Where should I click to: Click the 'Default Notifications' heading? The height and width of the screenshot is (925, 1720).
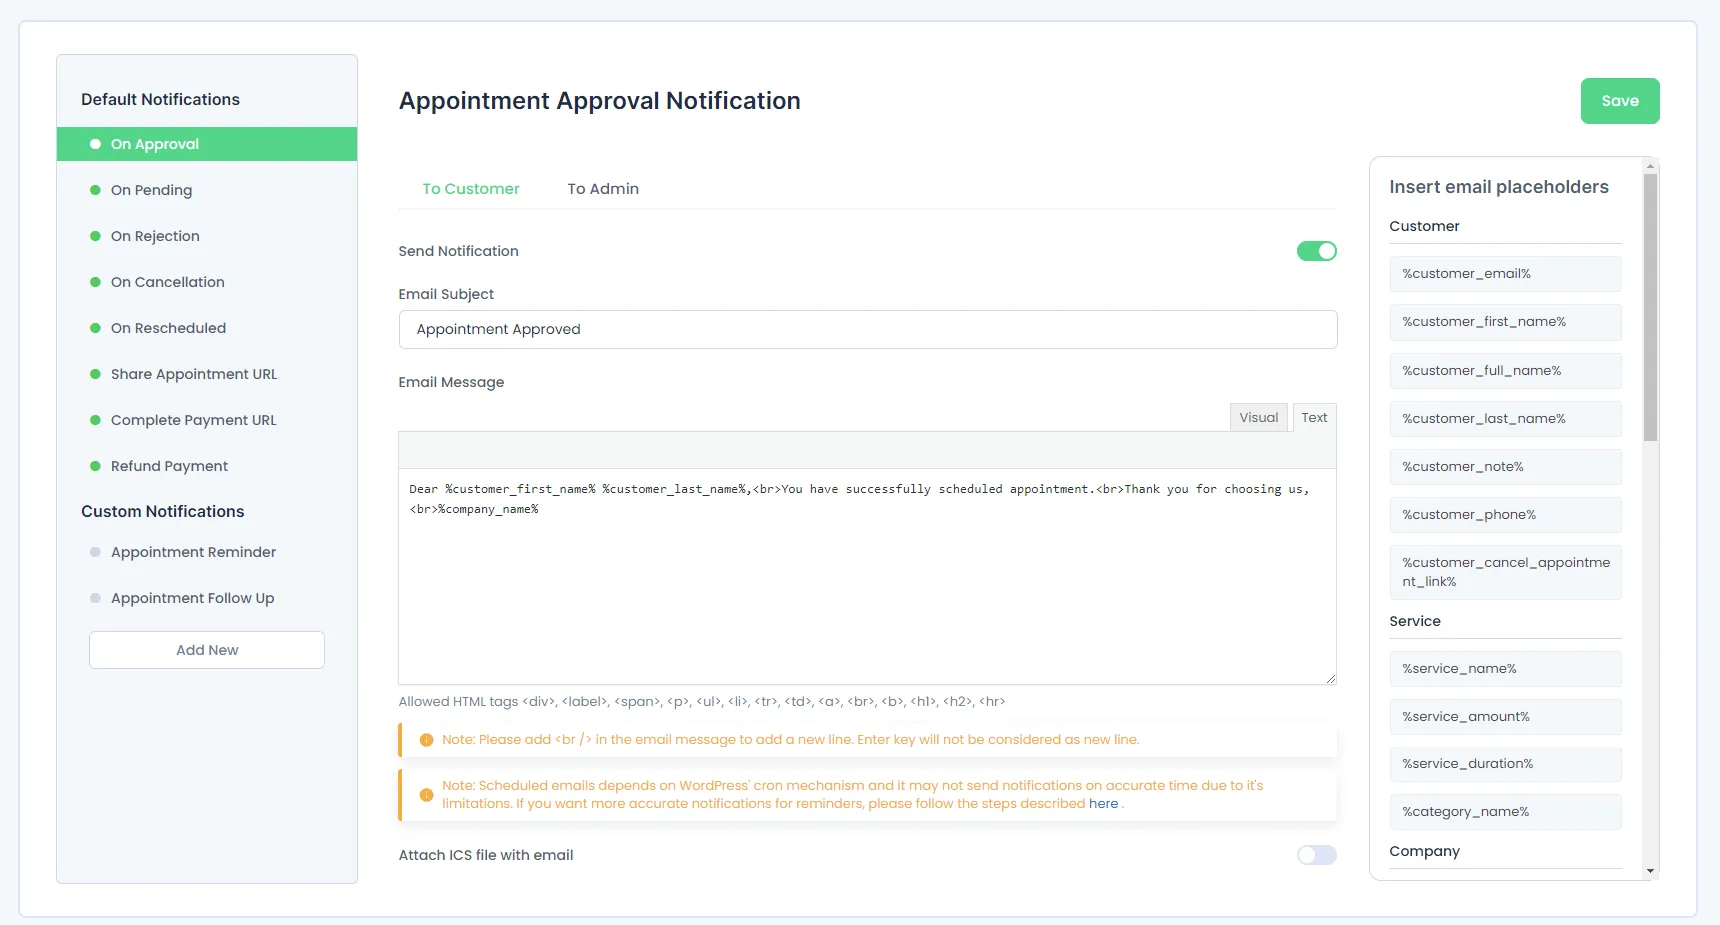(160, 100)
